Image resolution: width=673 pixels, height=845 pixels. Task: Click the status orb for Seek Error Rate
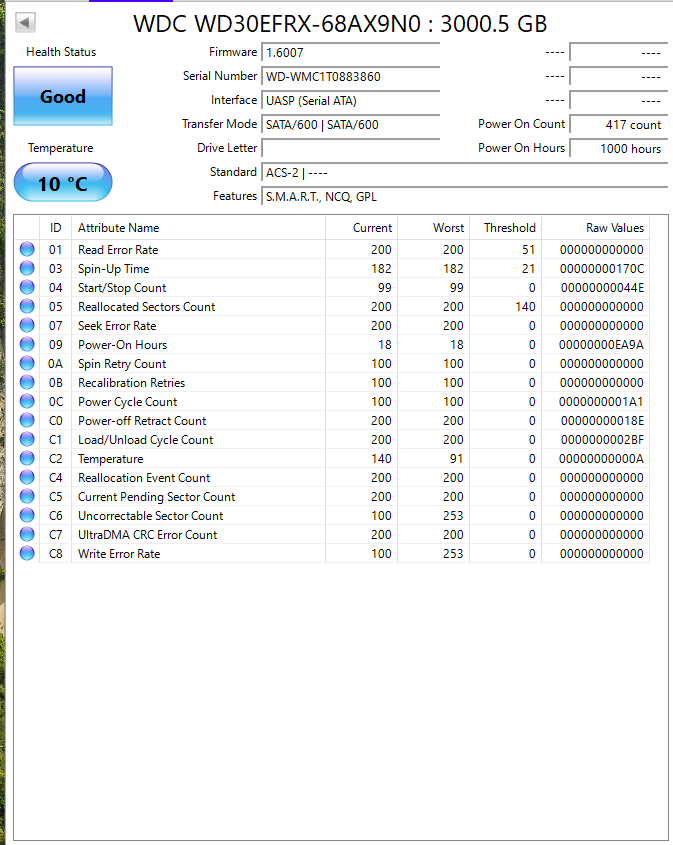point(27,325)
